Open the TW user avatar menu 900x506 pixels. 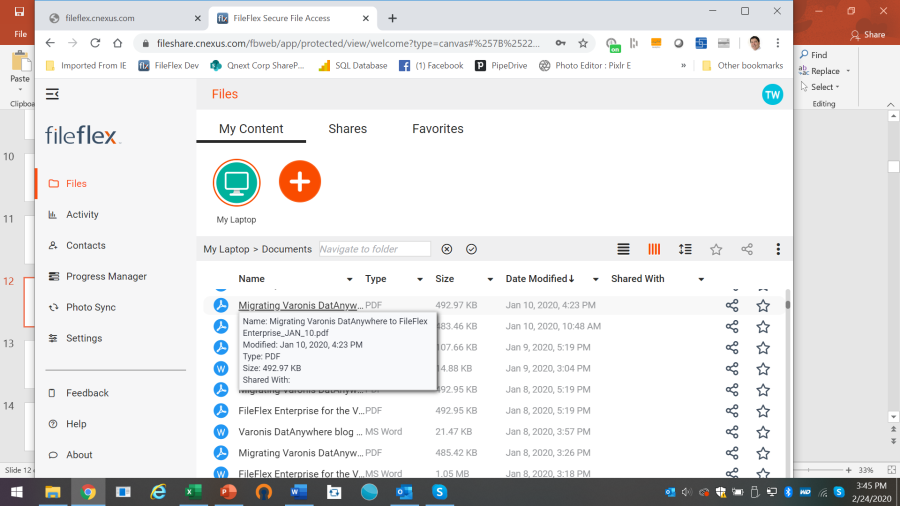tap(772, 95)
